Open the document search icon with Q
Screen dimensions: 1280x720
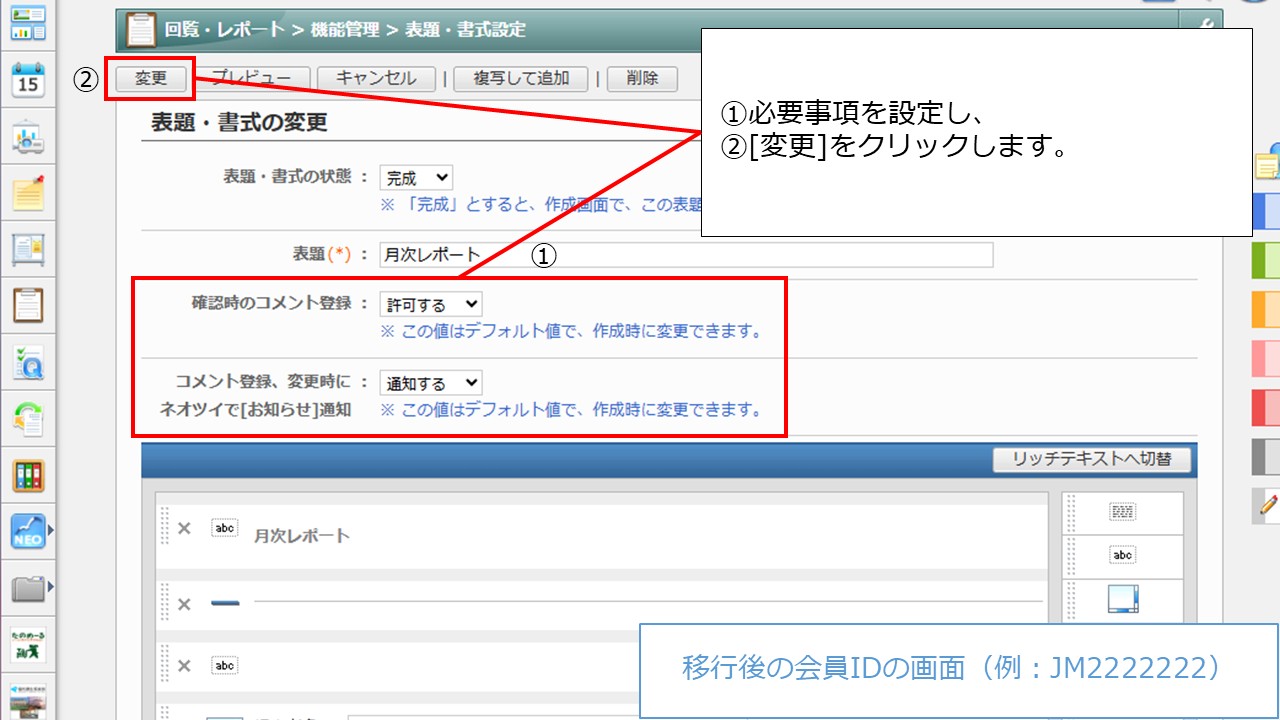coord(28,362)
